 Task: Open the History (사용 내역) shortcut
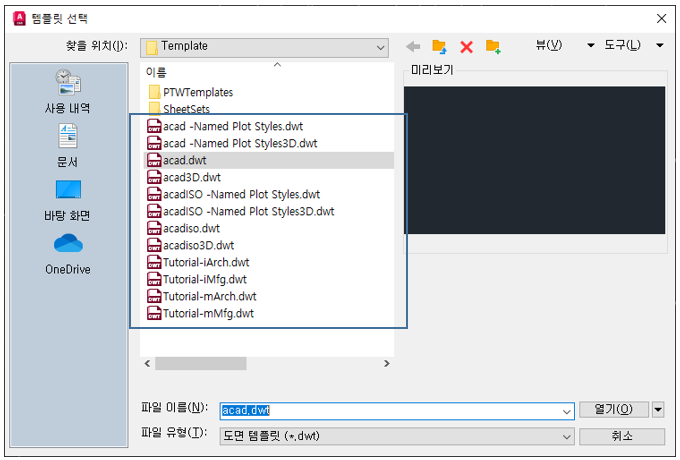(68, 91)
